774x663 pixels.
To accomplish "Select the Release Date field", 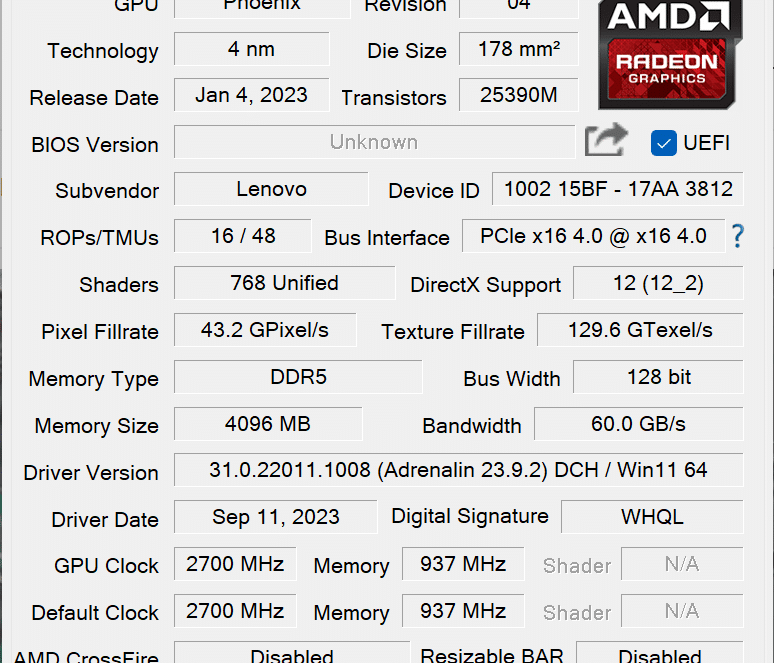I will [x=252, y=95].
